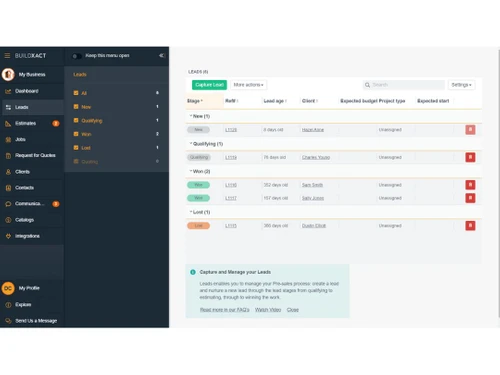Open the Watch Video link

click(x=268, y=310)
